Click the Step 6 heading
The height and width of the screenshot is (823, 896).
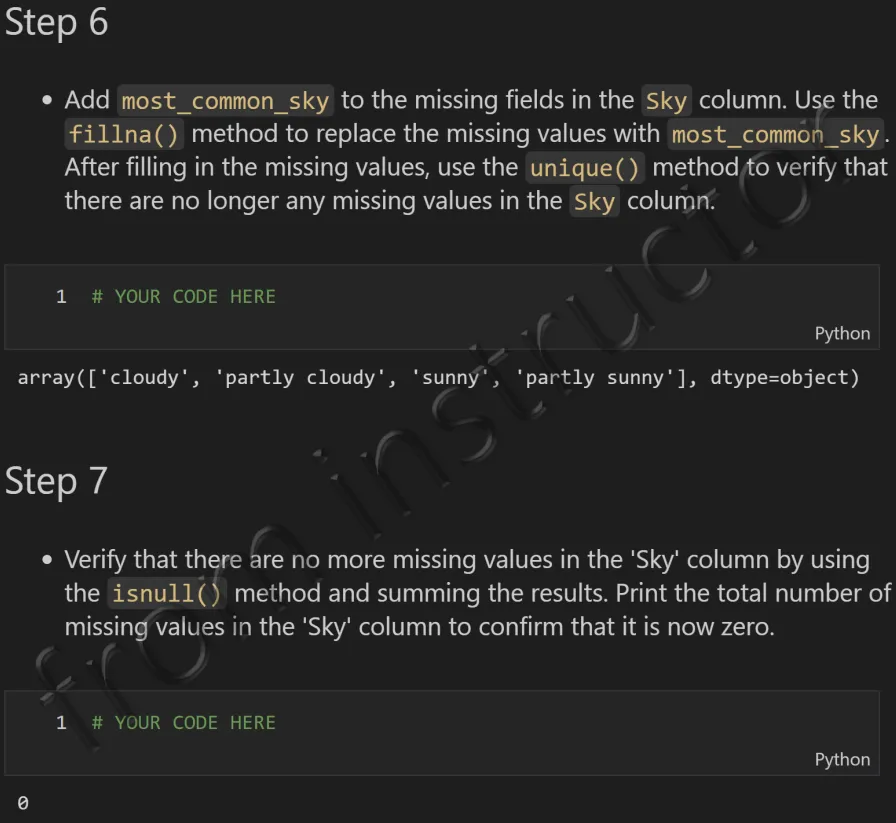click(x=56, y=23)
